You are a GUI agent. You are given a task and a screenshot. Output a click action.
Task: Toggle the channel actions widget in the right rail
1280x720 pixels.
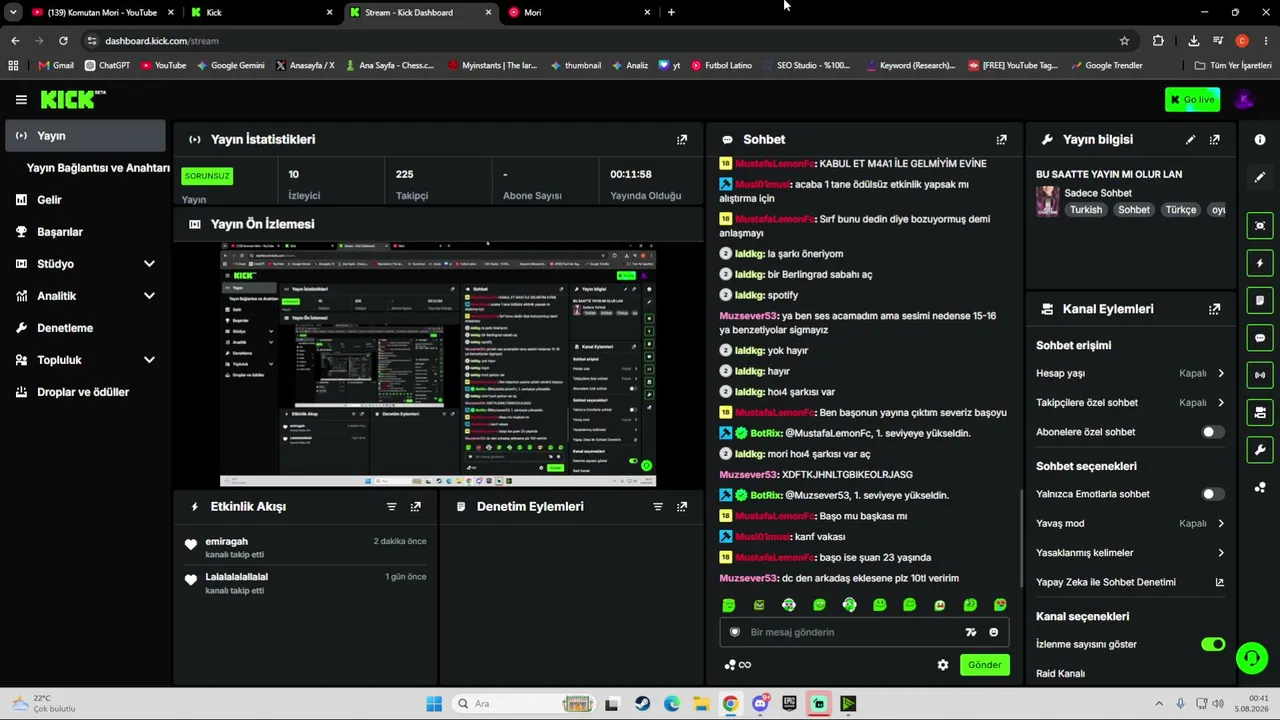[1260, 412]
